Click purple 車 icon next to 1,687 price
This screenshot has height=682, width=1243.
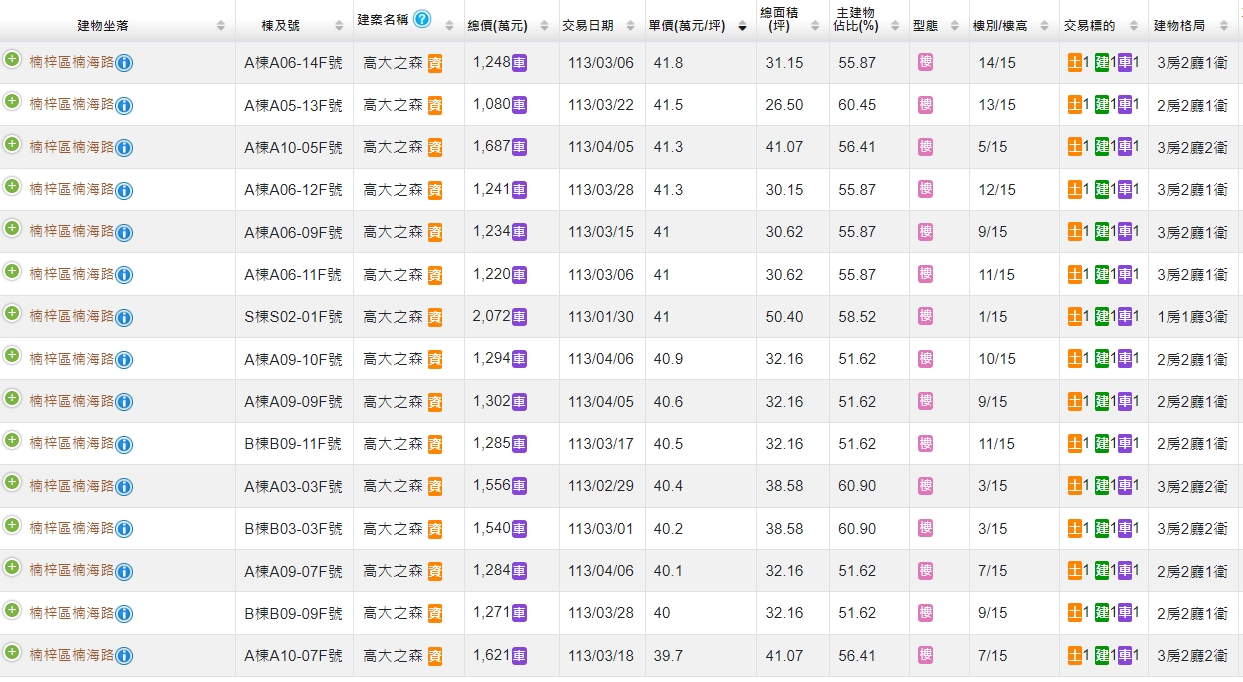coord(520,147)
